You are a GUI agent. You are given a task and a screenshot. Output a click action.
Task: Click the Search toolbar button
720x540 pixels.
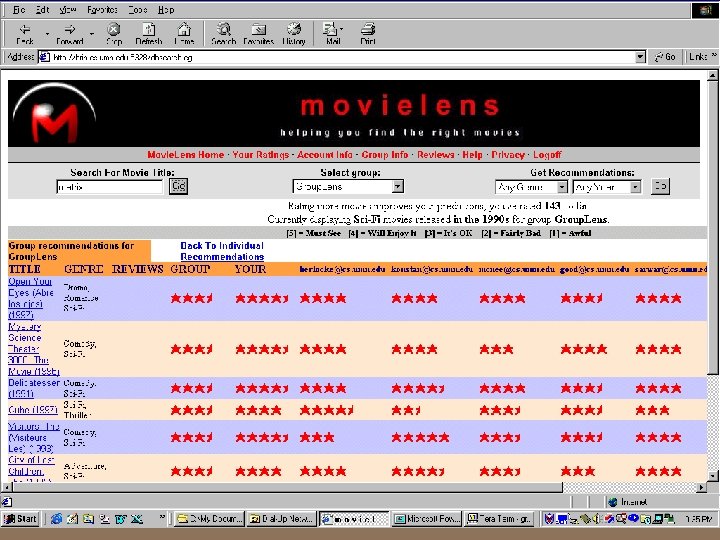tap(224, 34)
